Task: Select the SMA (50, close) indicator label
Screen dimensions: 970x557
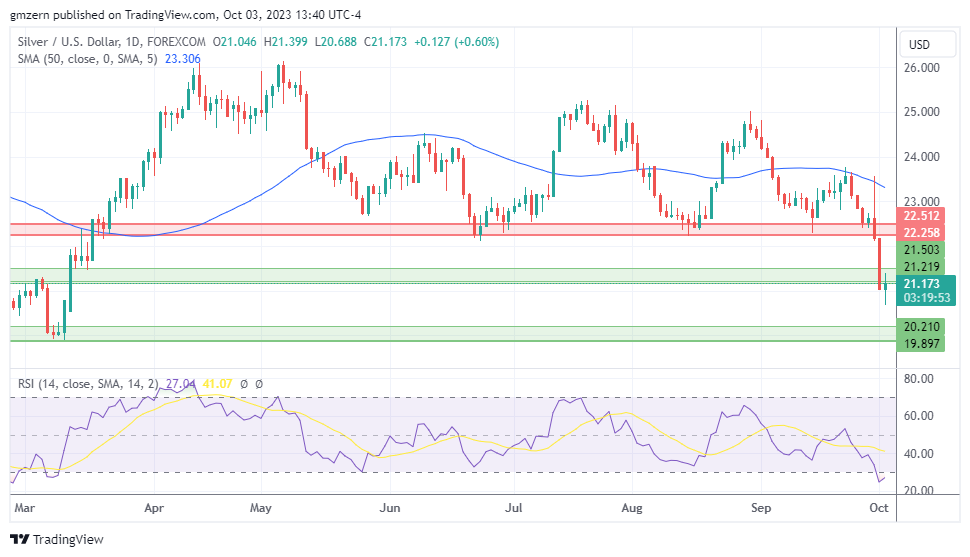Action: click(87, 59)
